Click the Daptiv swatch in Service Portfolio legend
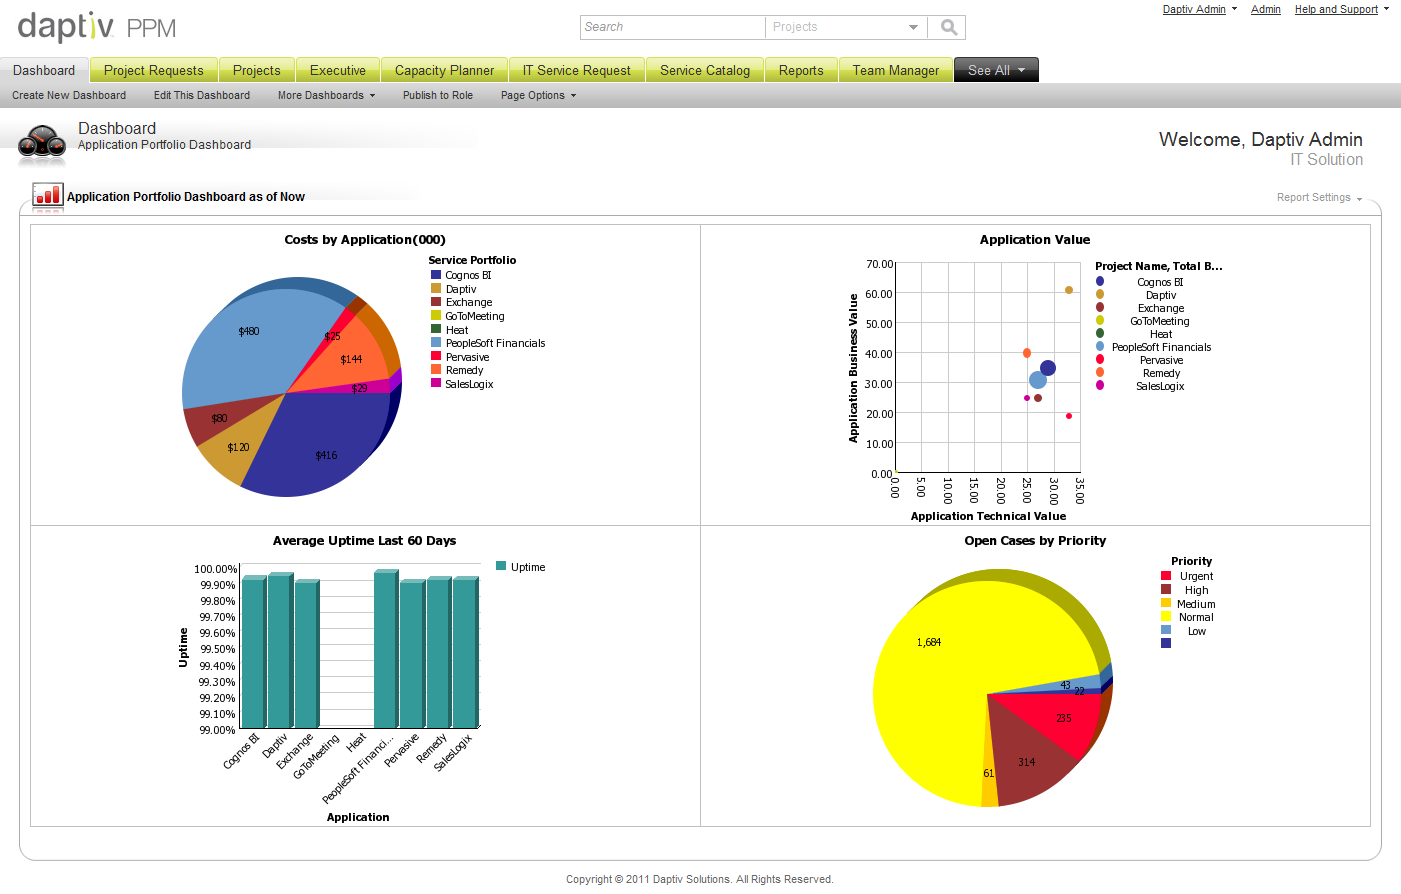Image resolution: width=1401 pixels, height=894 pixels. 436,288
